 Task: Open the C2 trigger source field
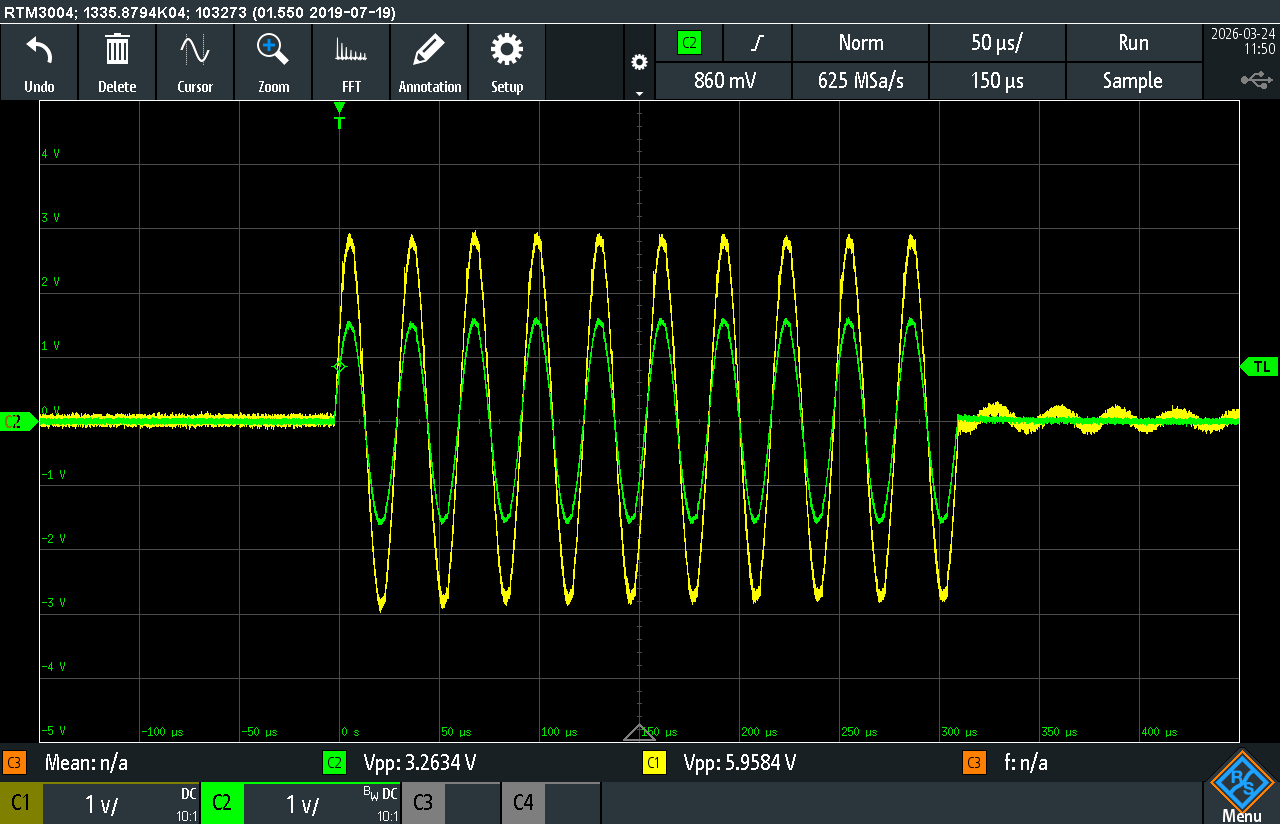click(689, 43)
